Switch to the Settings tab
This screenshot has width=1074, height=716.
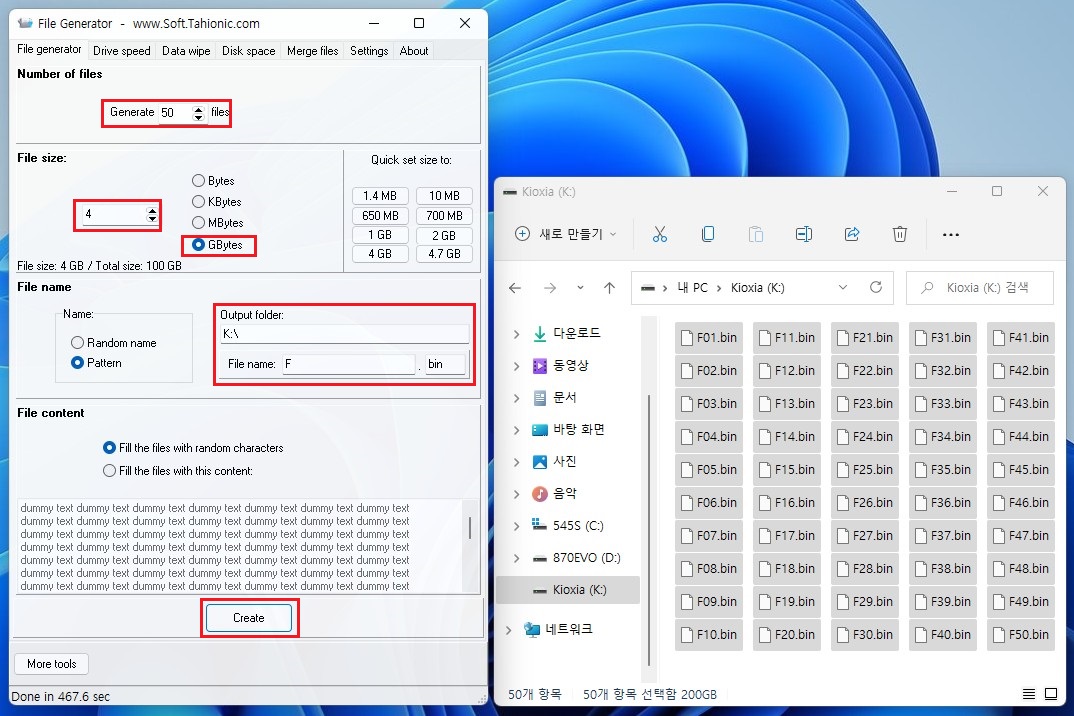369,51
